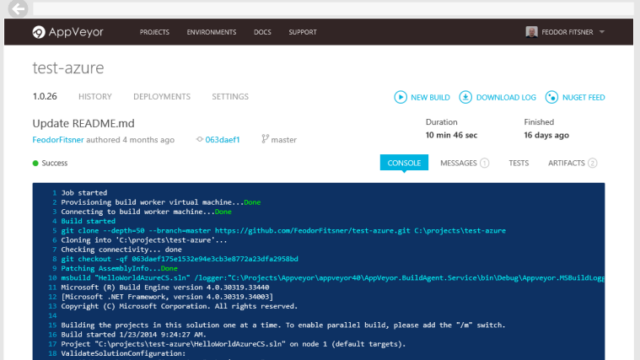
Task: Click the Download Log link text
Action: point(506,97)
